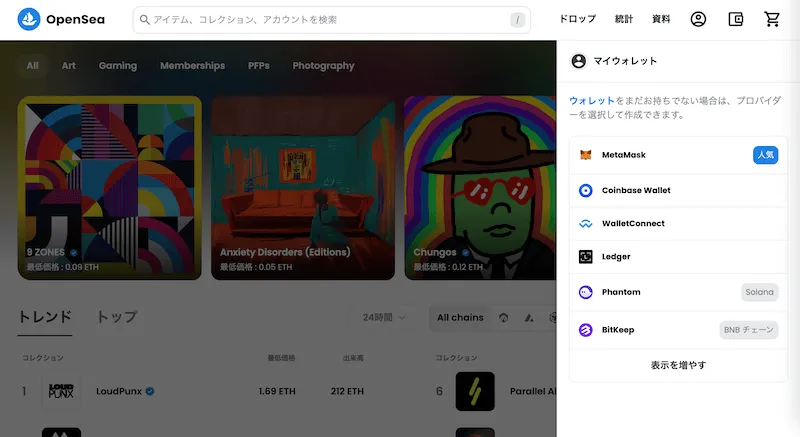This screenshot has height=437, width=800.
Task: Open the 9 ZONES collection card
Action: [x=110, y=188]
